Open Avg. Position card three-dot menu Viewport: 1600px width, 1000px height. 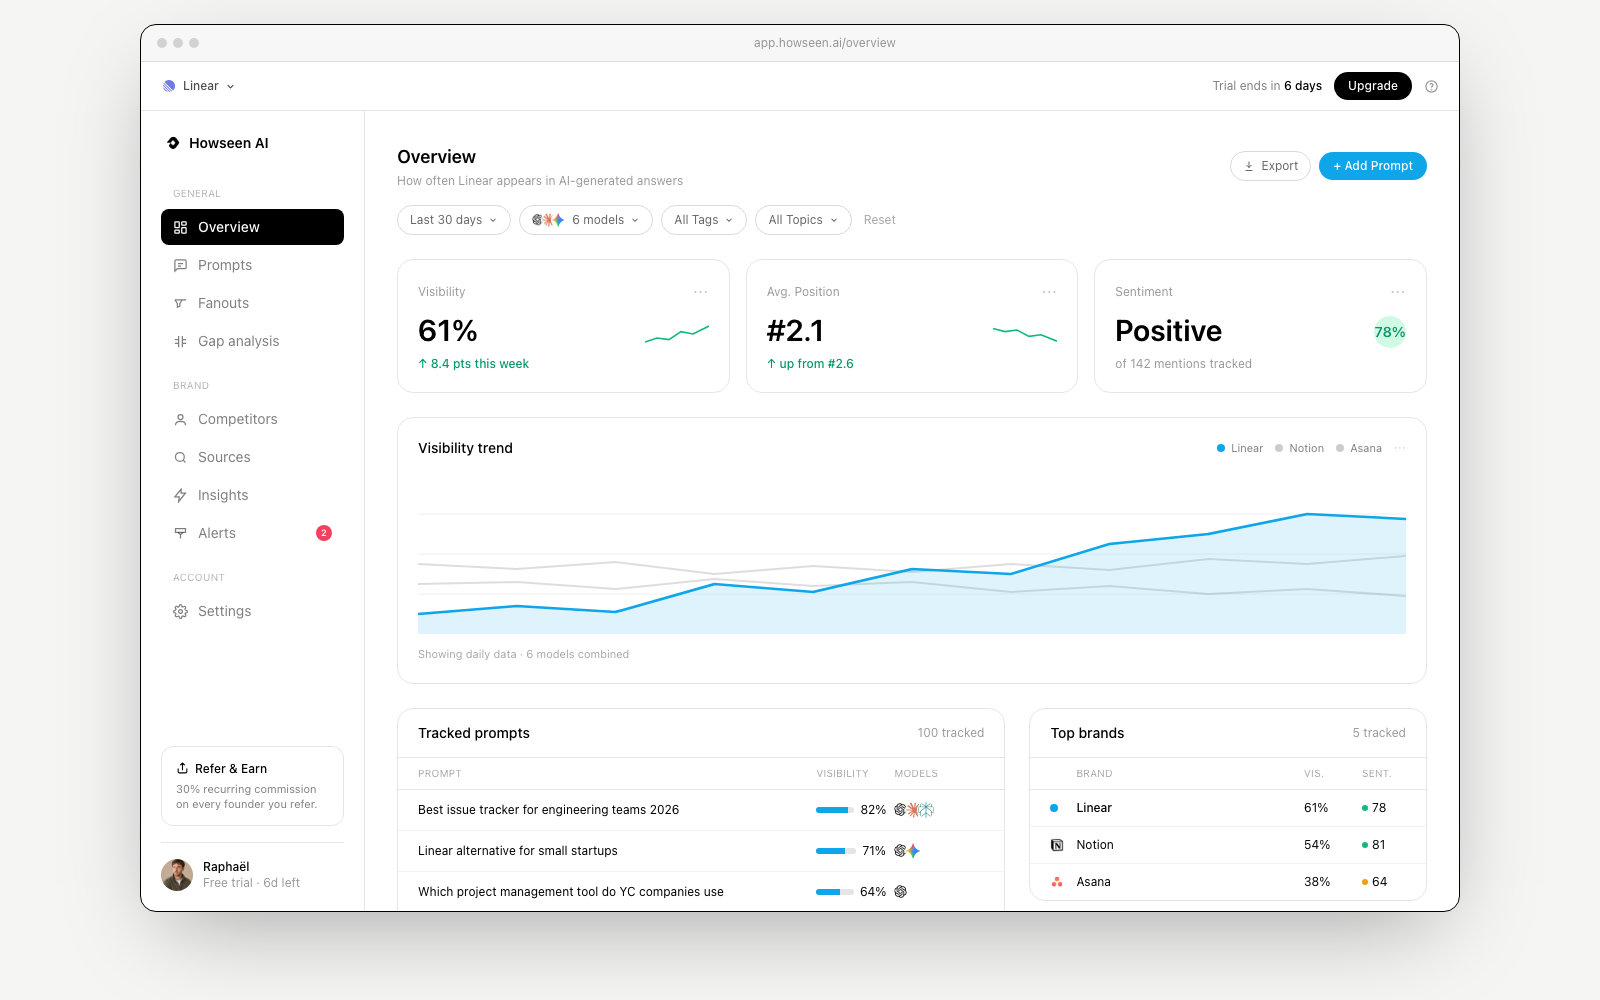click(1049, 292)
